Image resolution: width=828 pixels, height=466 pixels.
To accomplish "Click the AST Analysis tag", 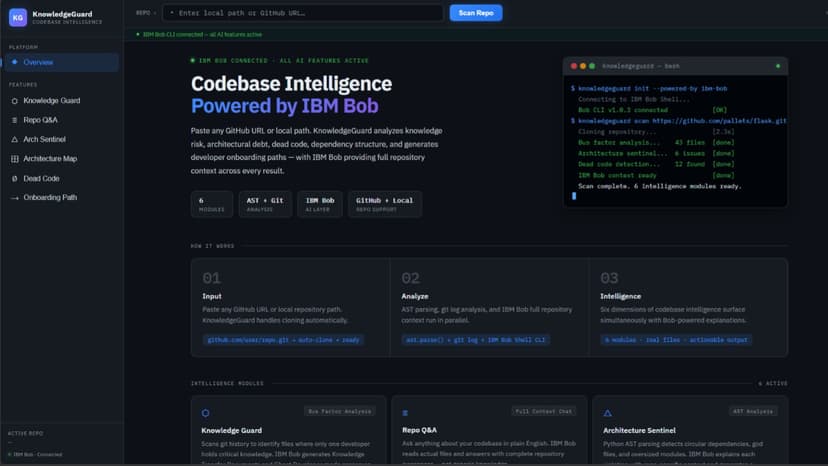I will tap(753, 411).
